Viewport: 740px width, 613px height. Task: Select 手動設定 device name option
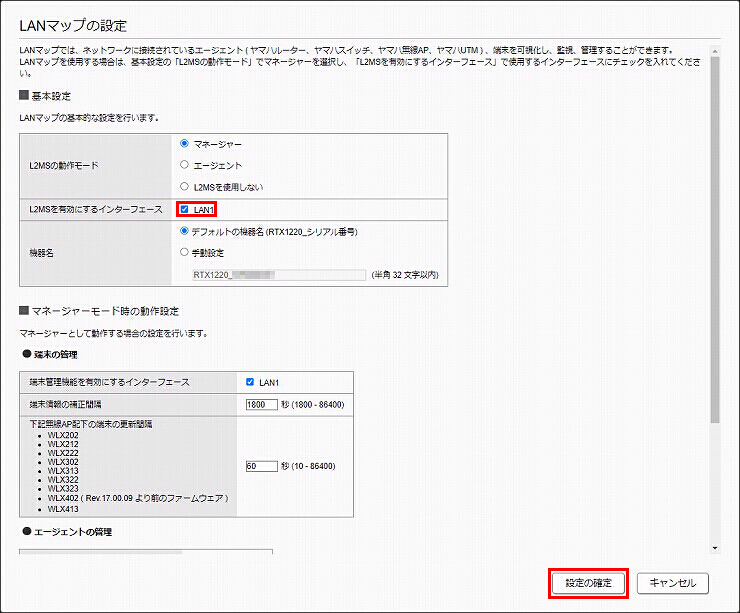pos(185,252)
